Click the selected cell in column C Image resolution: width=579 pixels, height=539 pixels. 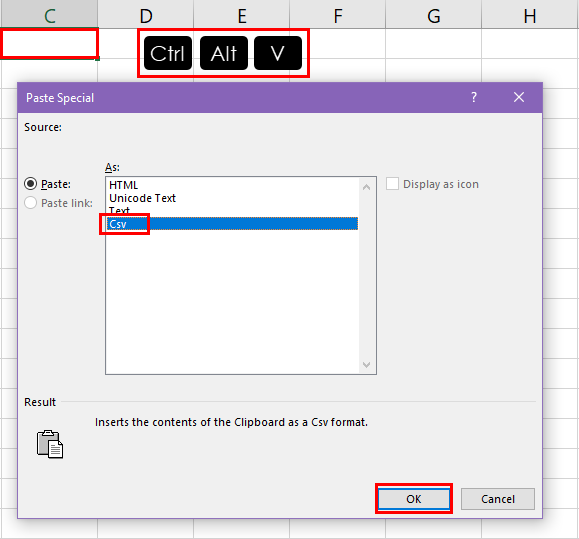(x=49, y=44)
